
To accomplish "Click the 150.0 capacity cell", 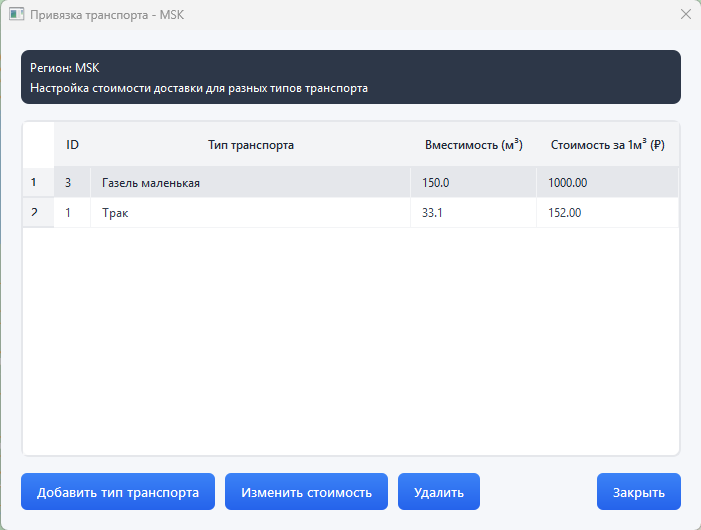I will tap(473, 183).
